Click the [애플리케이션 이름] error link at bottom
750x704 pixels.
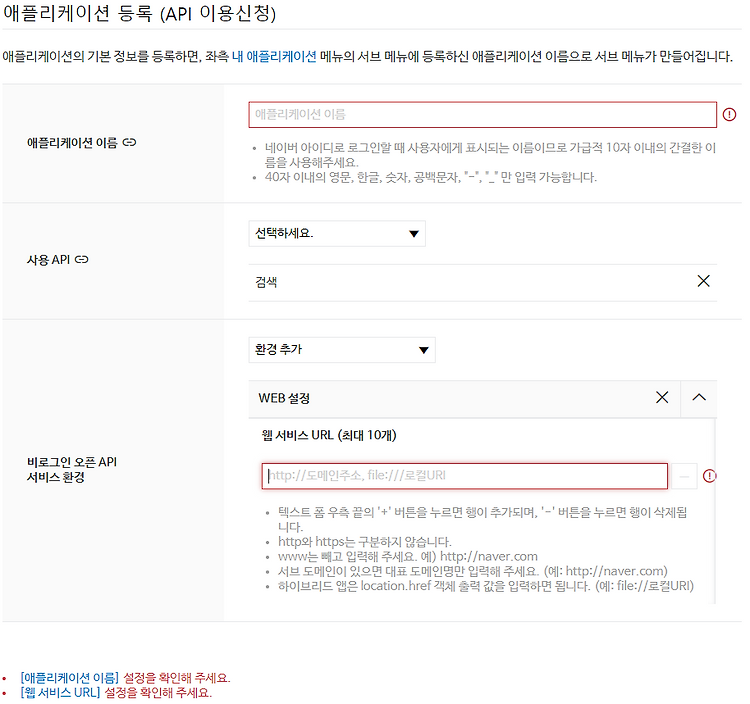[x=69, y=678]
